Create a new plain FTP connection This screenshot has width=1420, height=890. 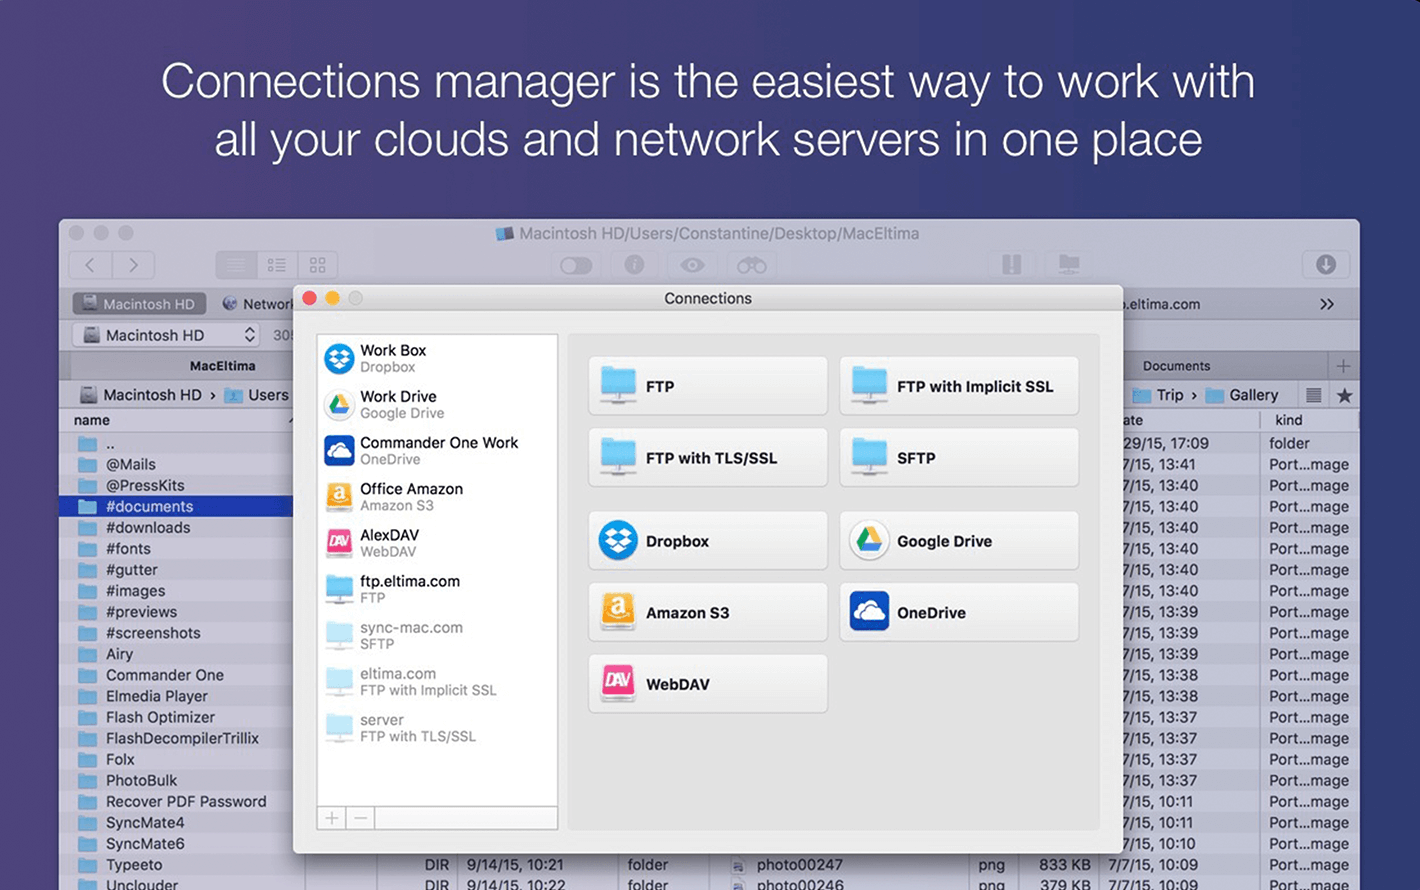point(708,386)
